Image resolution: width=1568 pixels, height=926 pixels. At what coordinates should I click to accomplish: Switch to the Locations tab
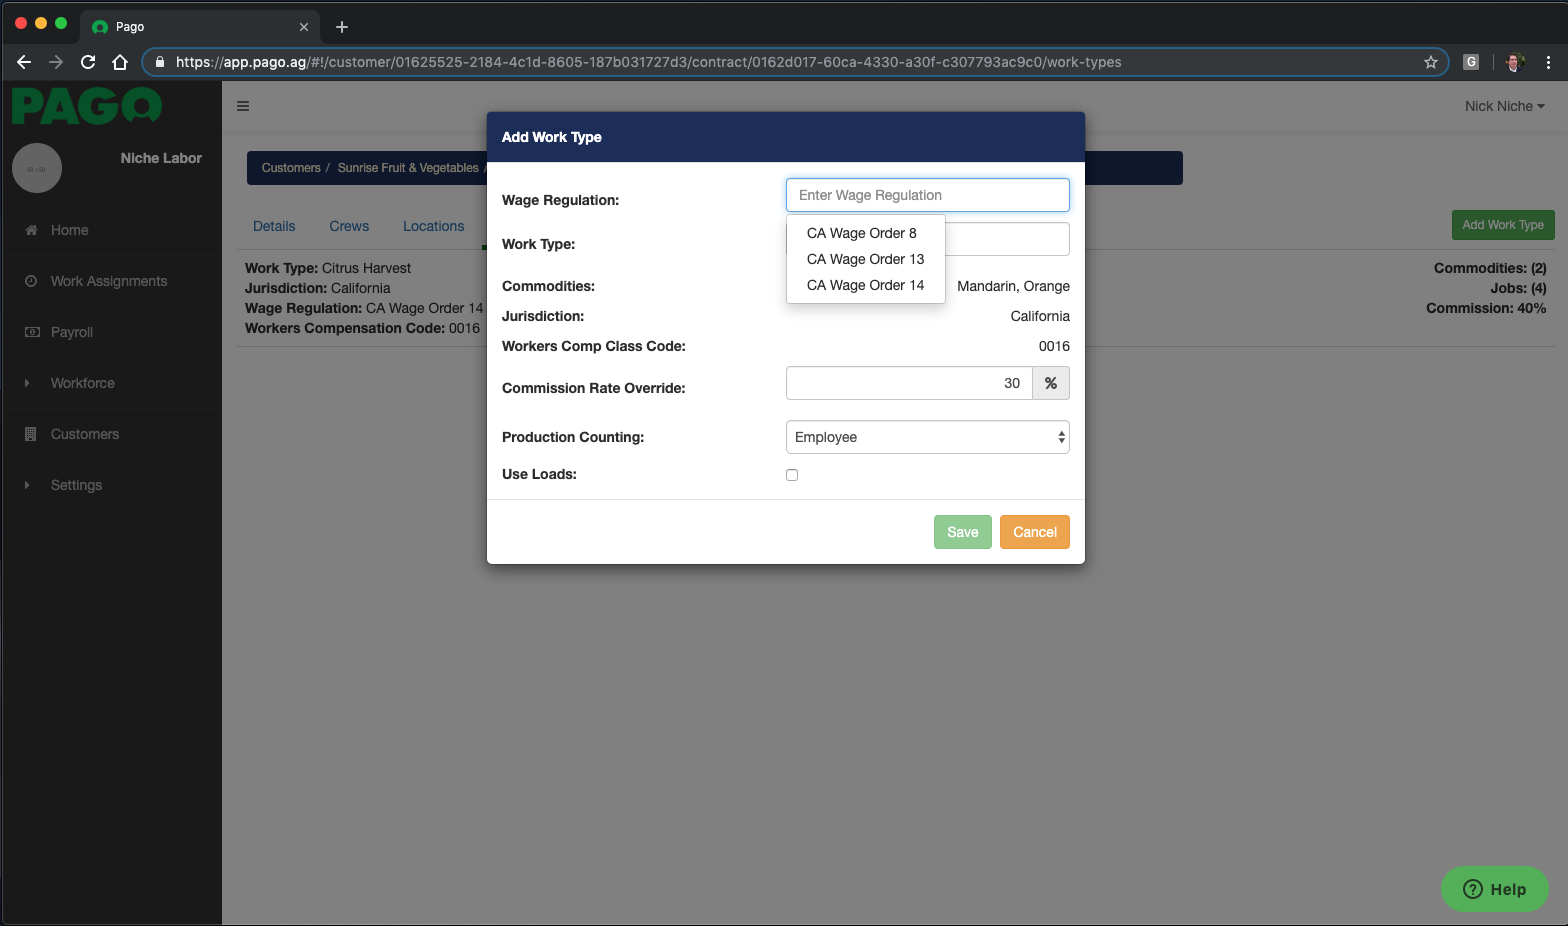click(433, 226)
